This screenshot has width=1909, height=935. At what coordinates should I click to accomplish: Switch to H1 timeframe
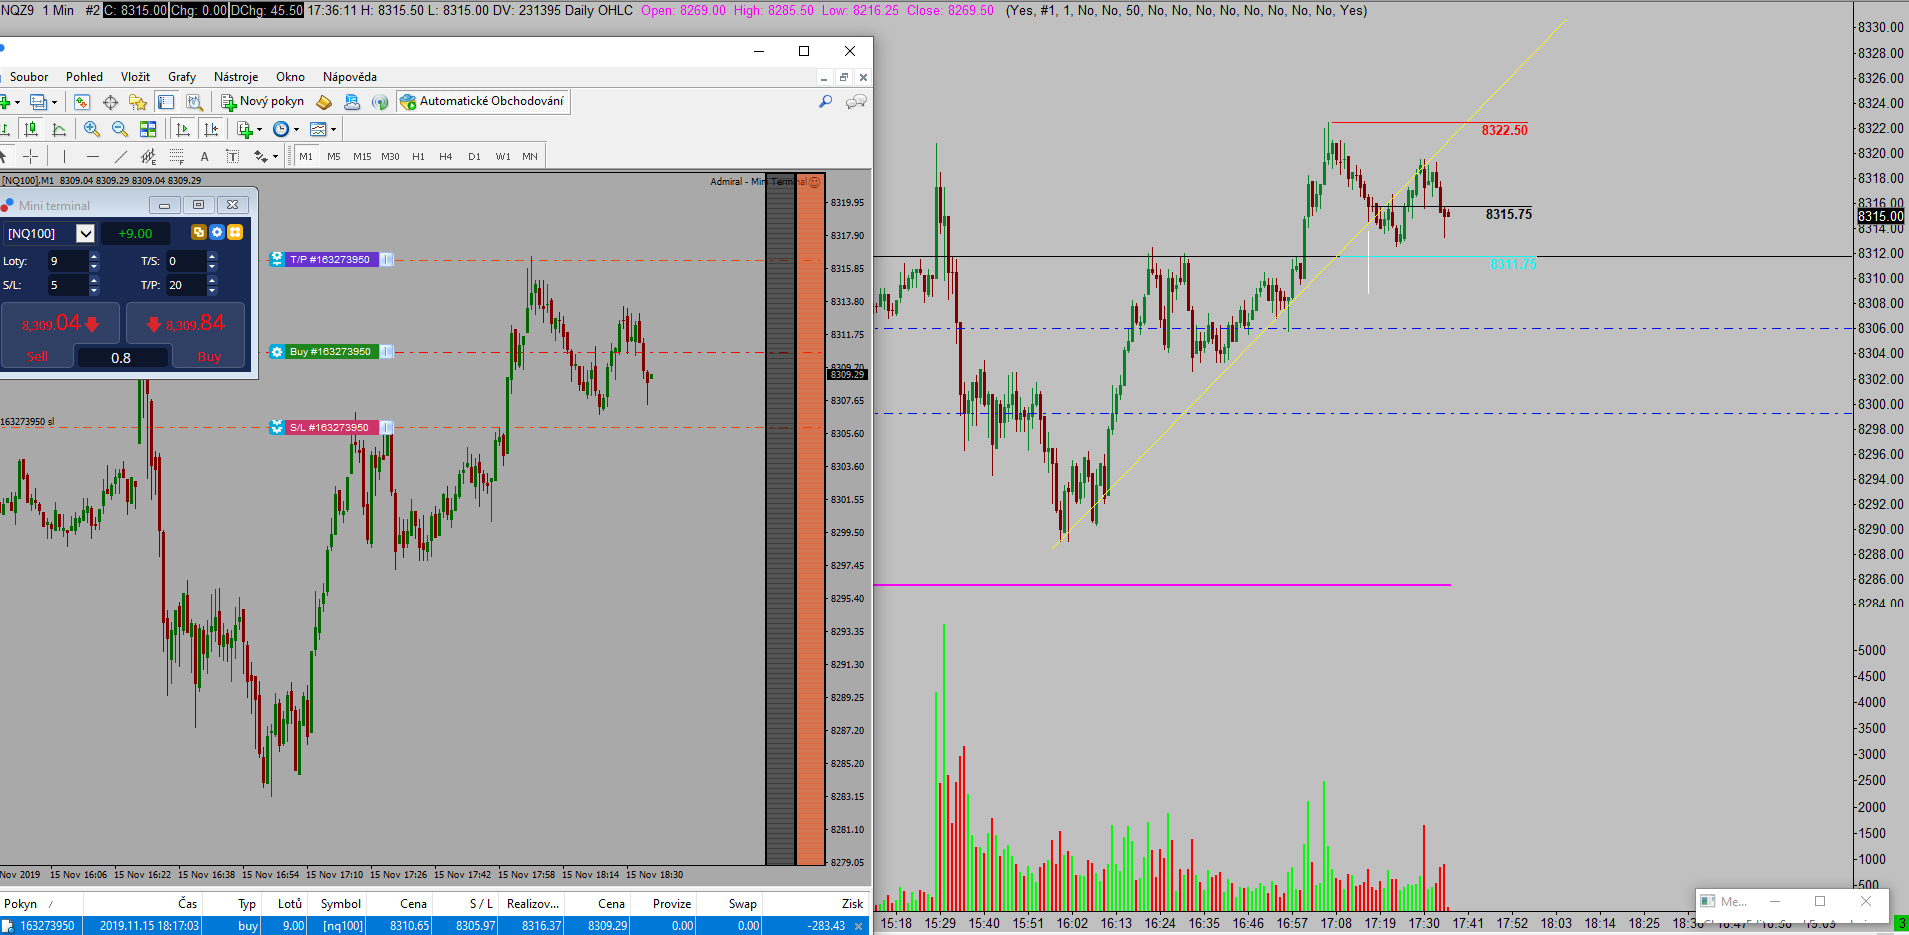(418, 156)
